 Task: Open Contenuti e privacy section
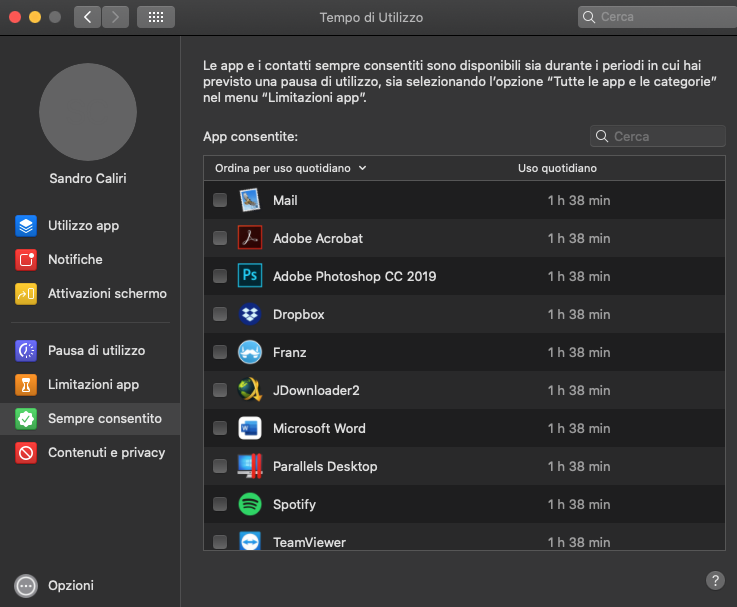coord(90,453)
